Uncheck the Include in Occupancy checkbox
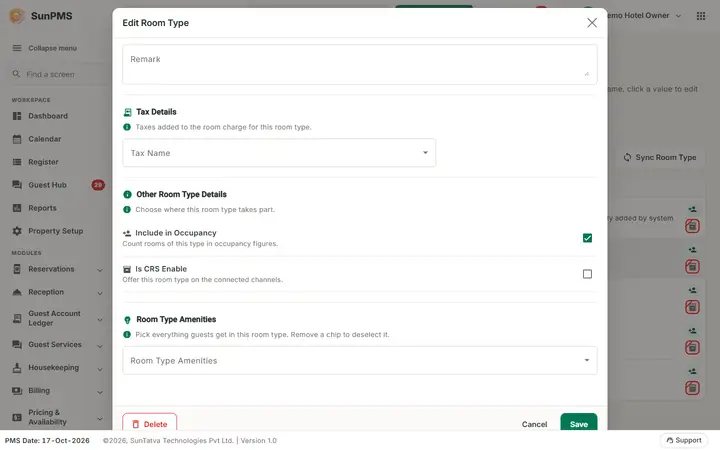This screenshot has width=720, height=450. pos(587,238)
